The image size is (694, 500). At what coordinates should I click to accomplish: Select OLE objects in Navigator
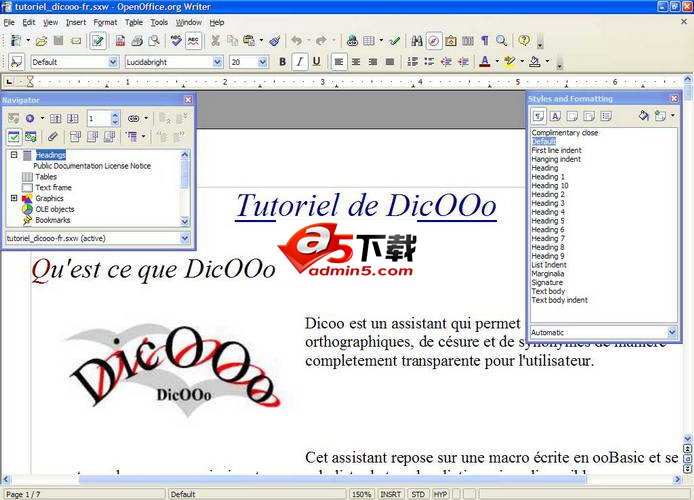tap(55, 209)
